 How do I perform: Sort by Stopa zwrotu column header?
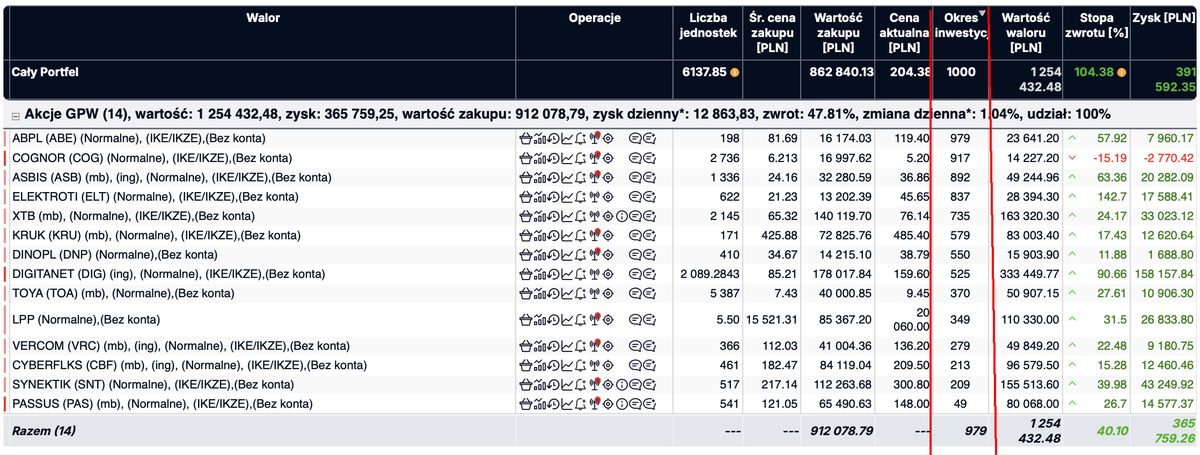[1096, 25]
